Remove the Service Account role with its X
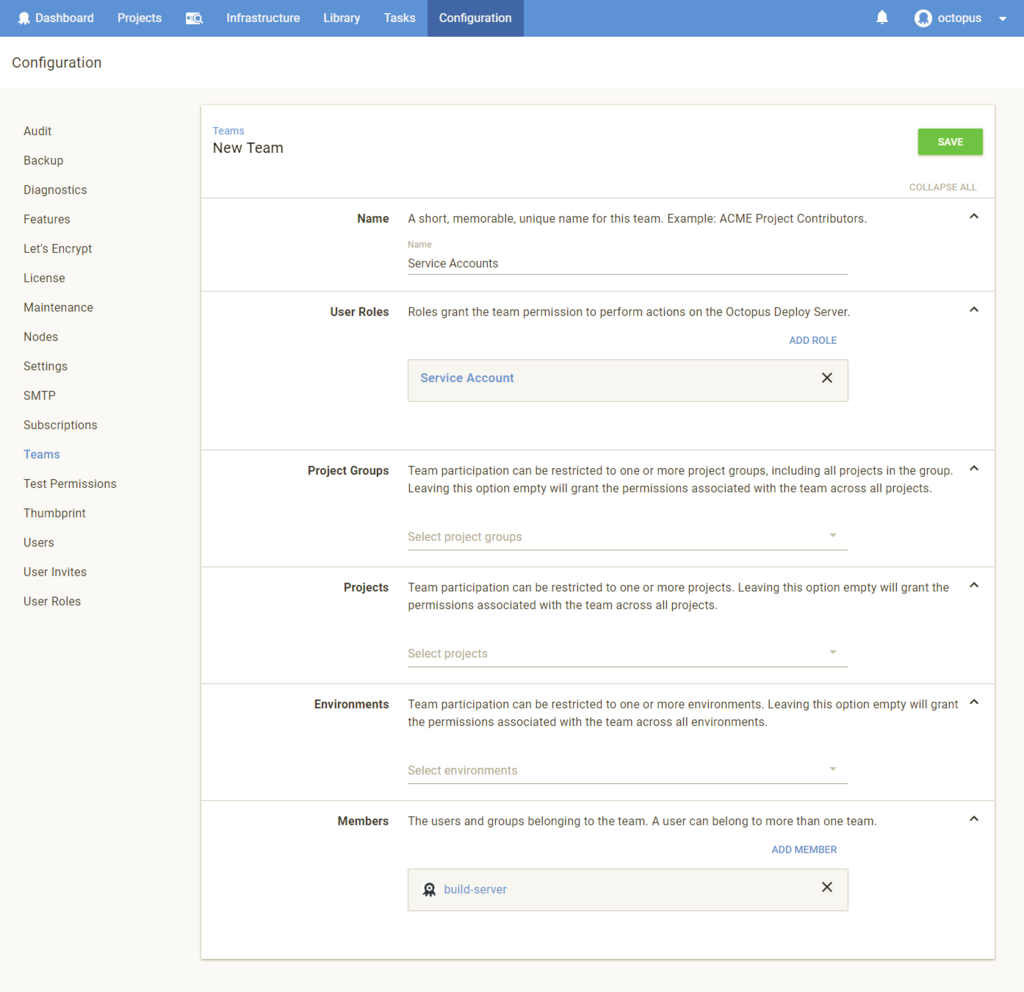 coord(827,378)
